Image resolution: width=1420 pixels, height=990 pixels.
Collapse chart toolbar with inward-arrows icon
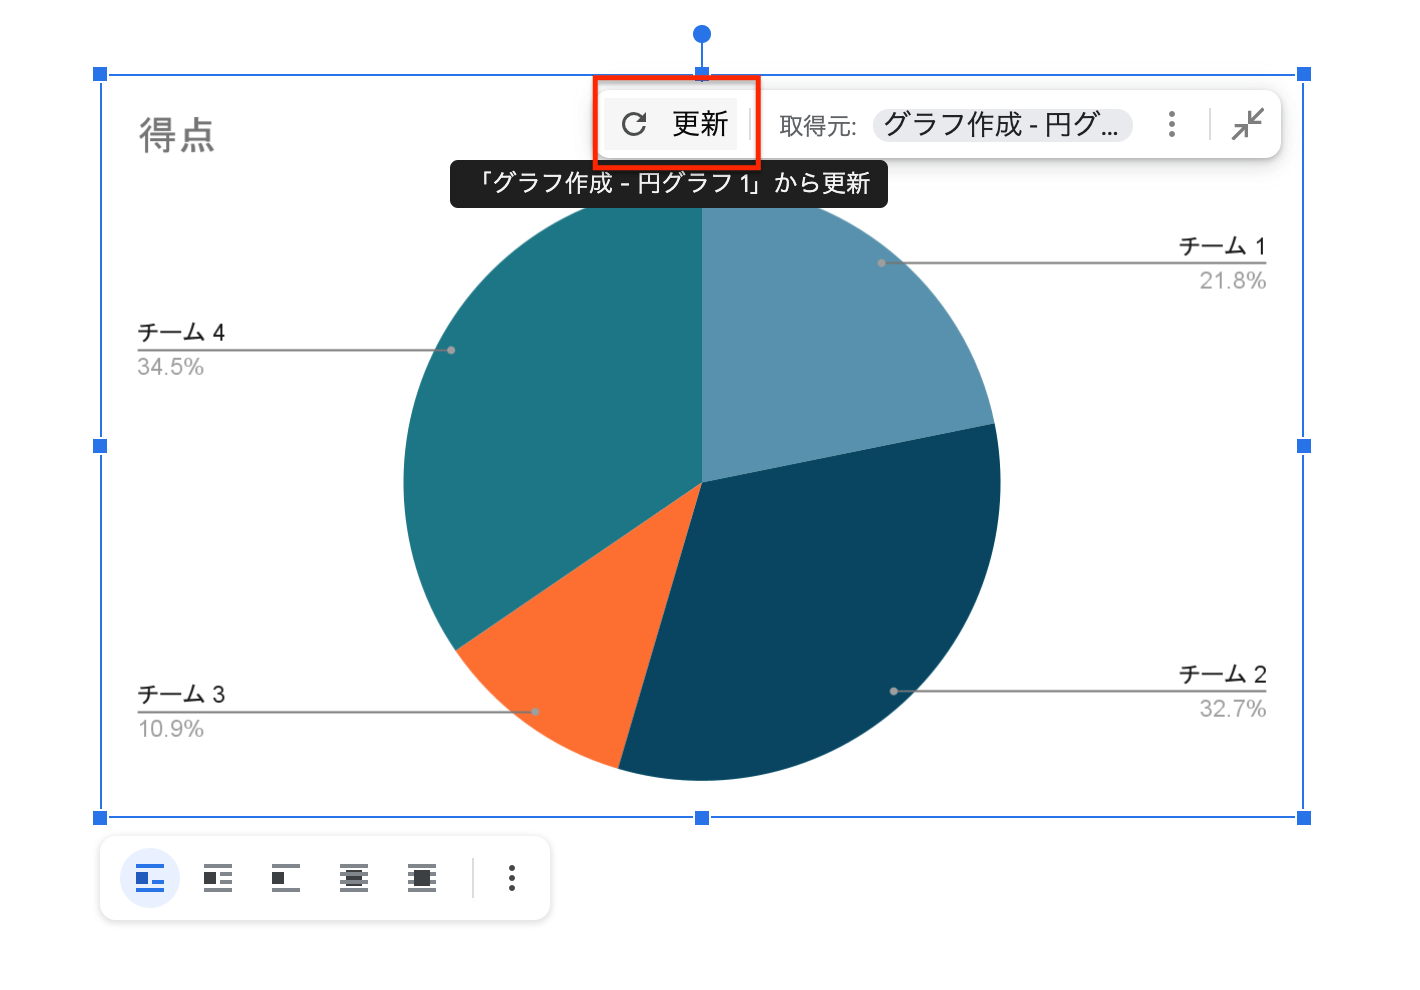tap(1248, 124)
